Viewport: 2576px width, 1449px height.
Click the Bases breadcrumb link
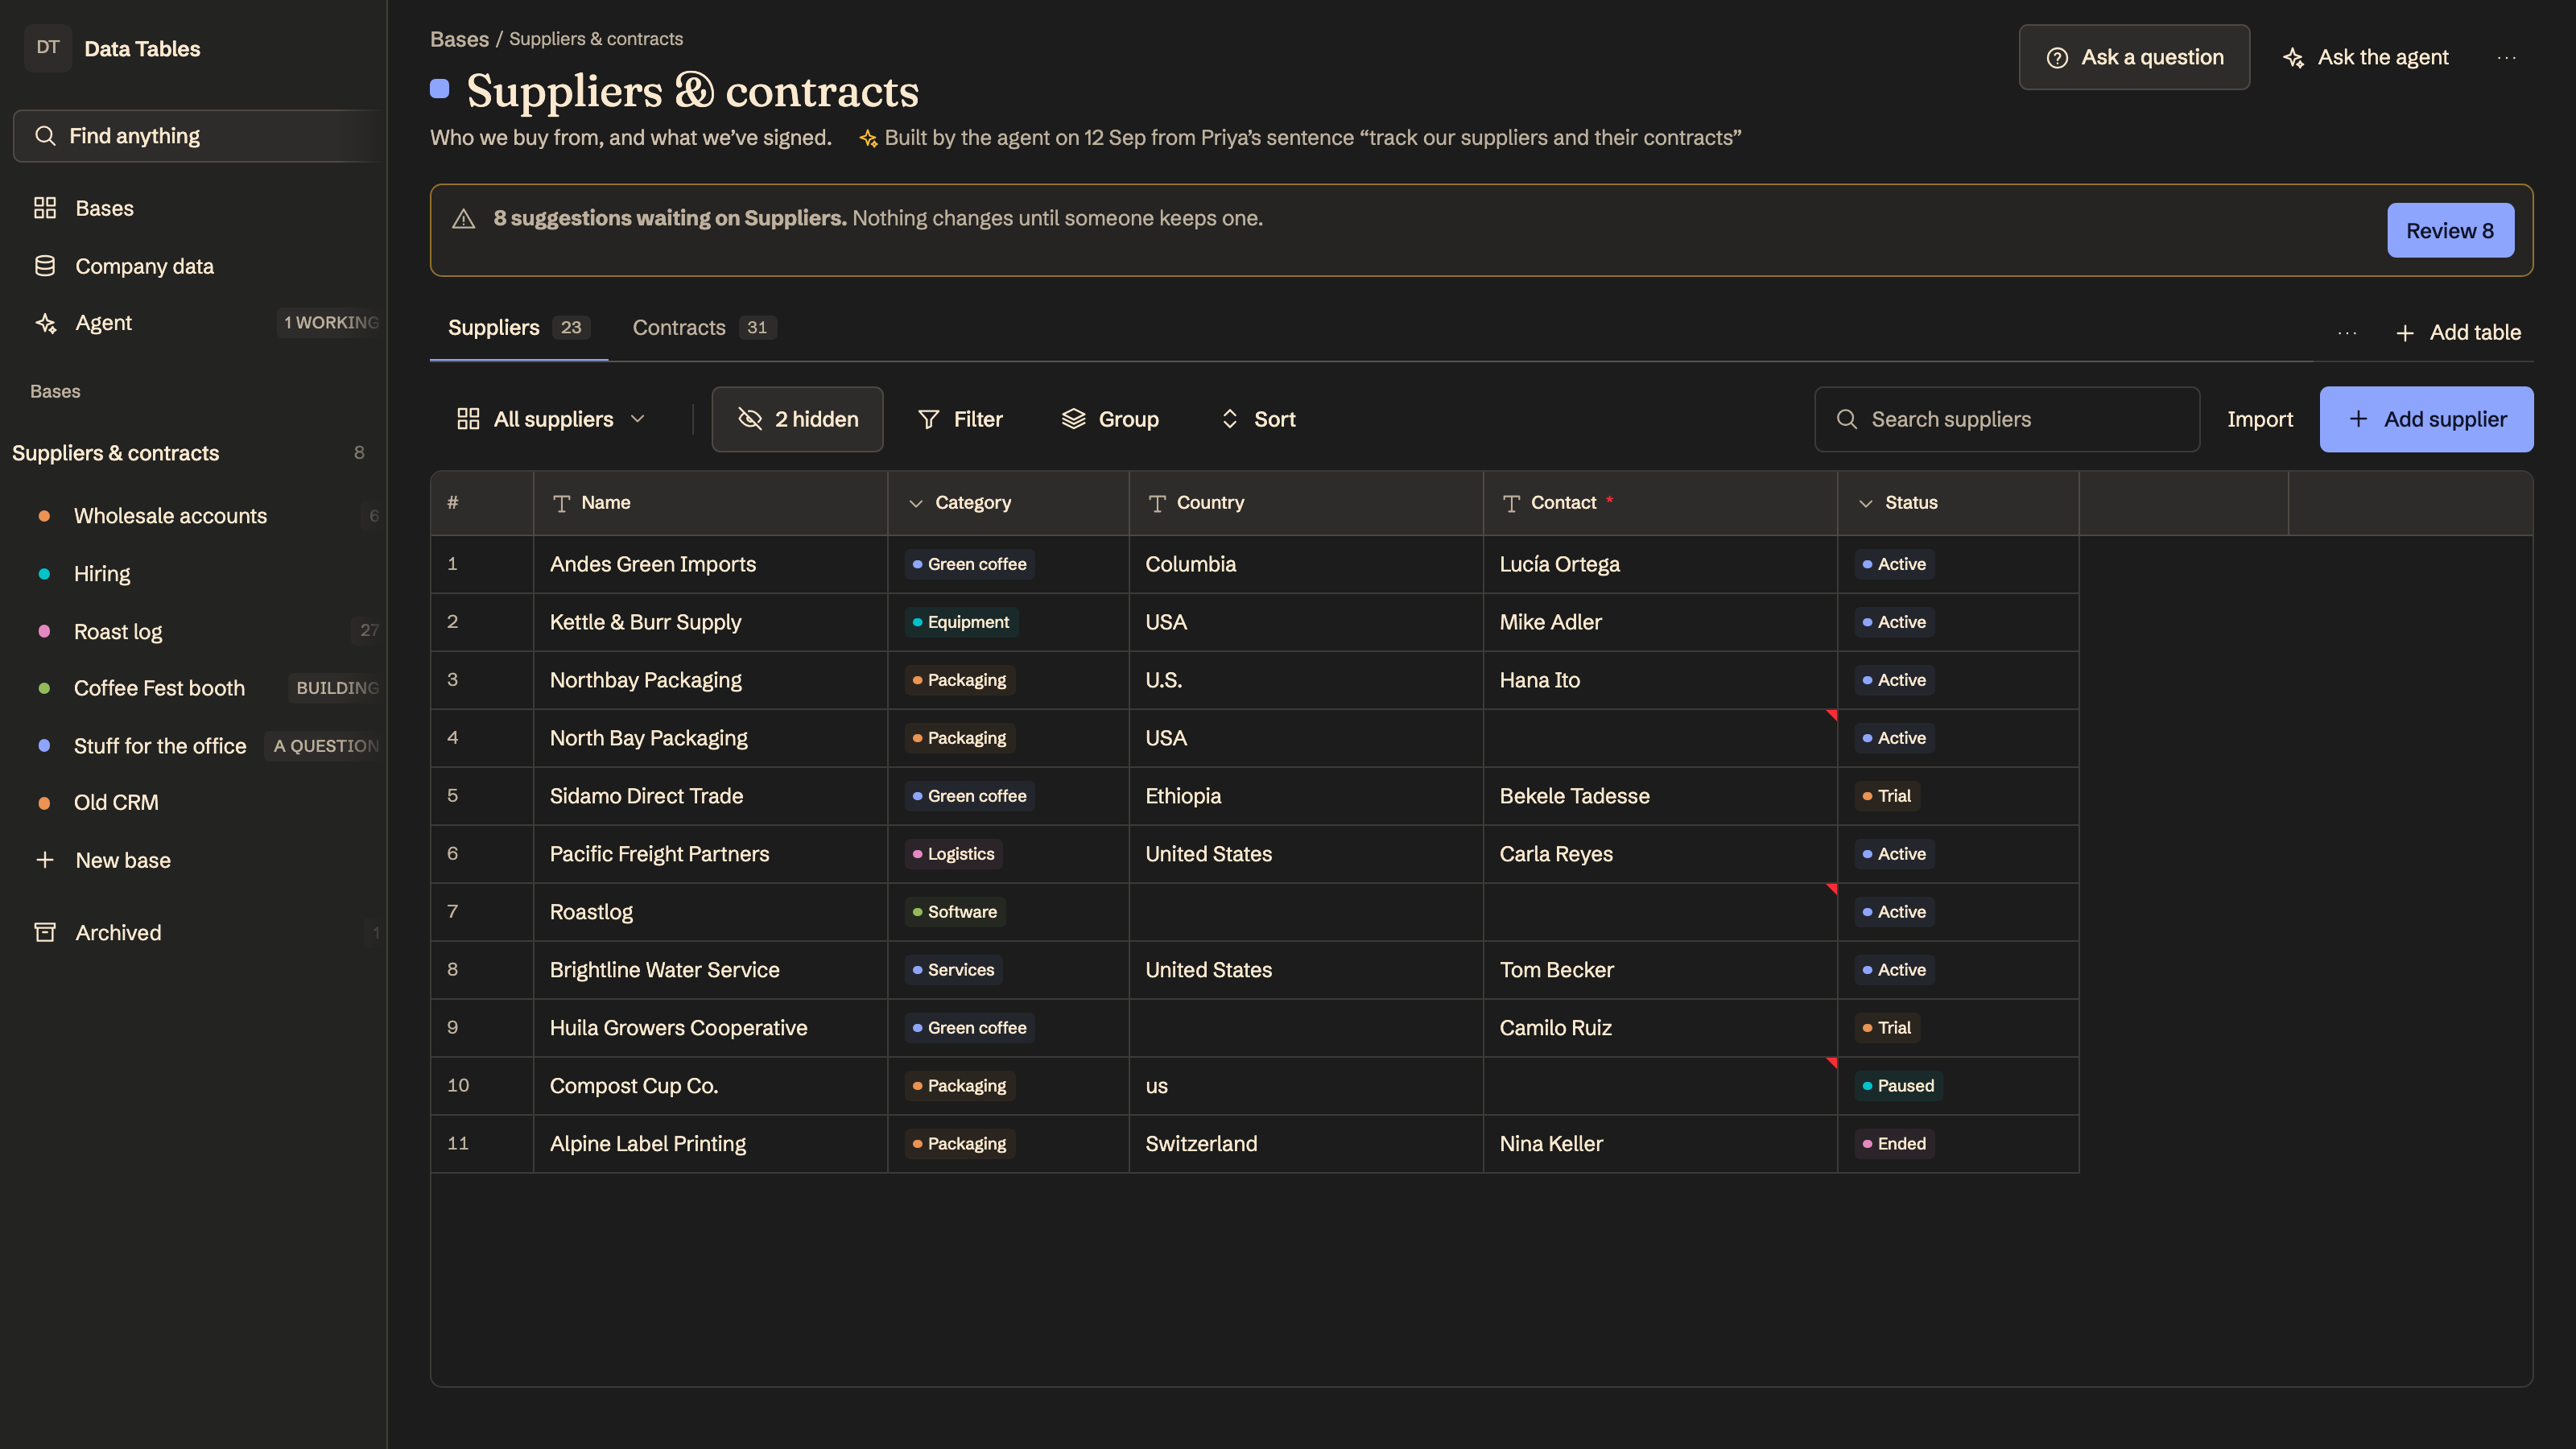(x=459, y=39)
